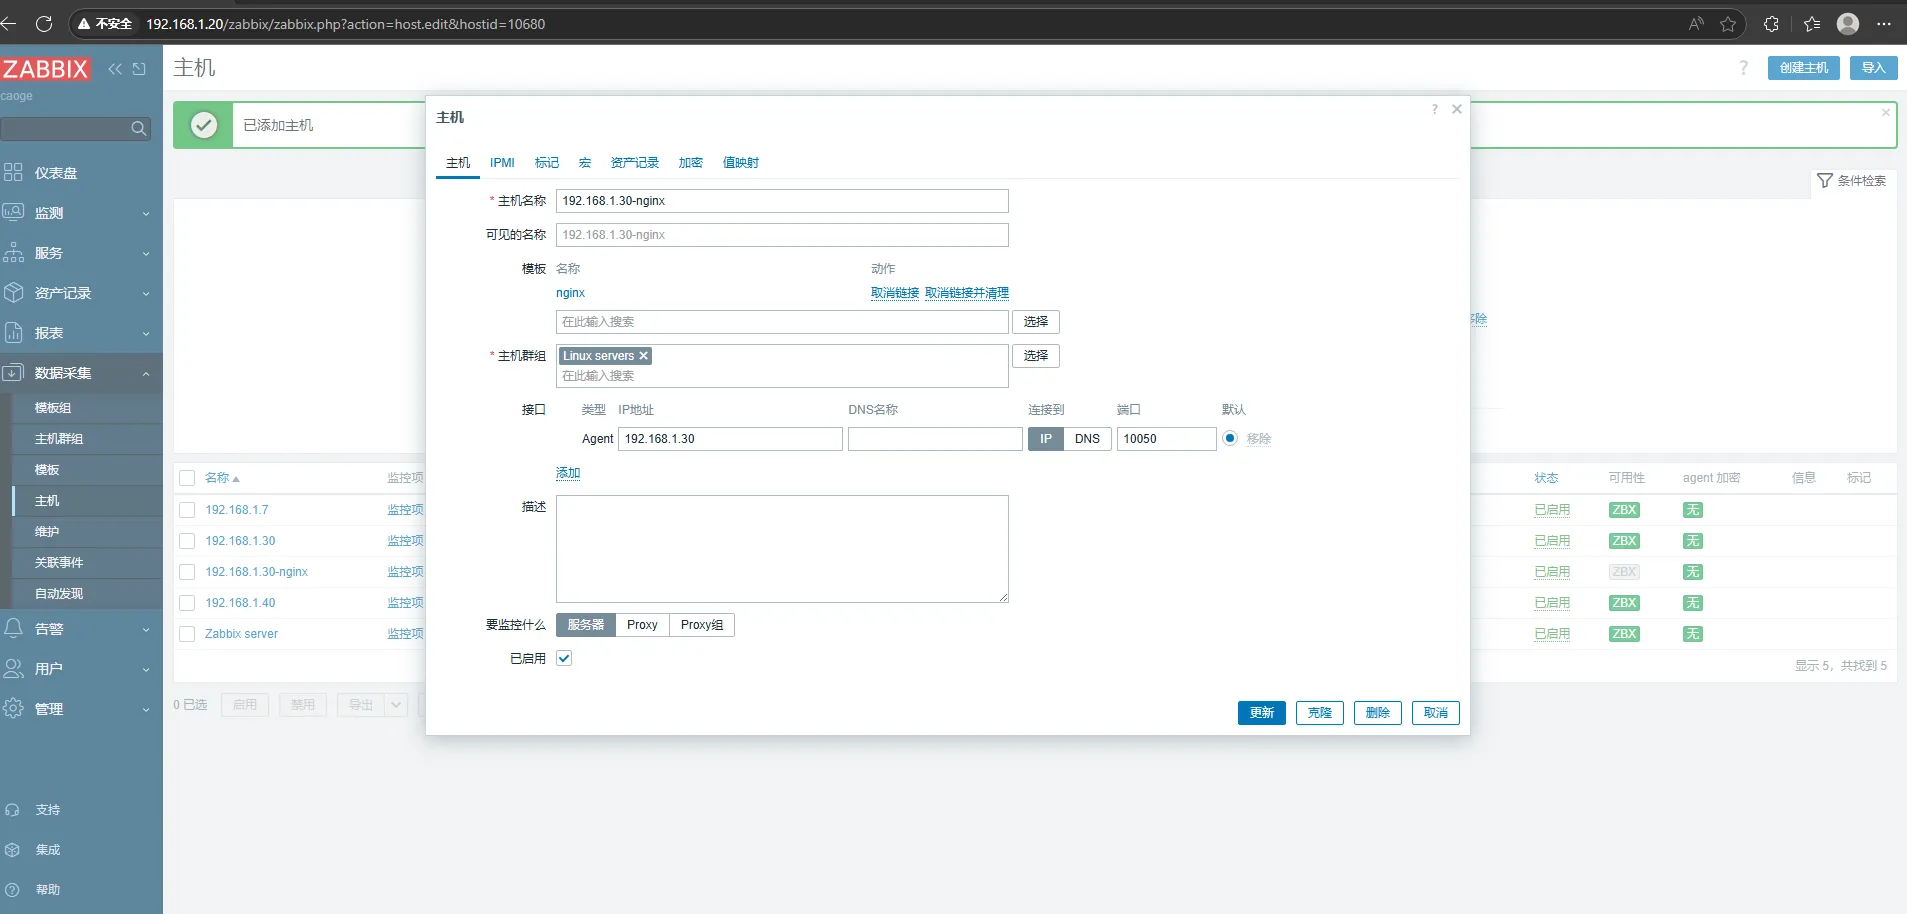Open the 导出 export dropdown arrow
Viewport: 1907px width, 914px height.
click(x=396, y=705)
